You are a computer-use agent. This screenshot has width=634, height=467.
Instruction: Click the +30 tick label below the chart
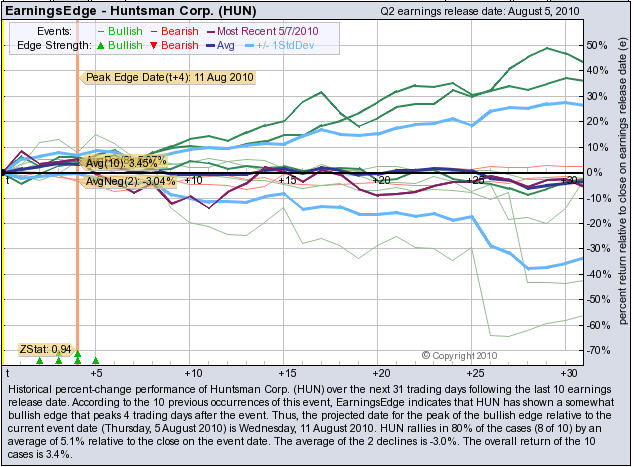tap(569, 373)
